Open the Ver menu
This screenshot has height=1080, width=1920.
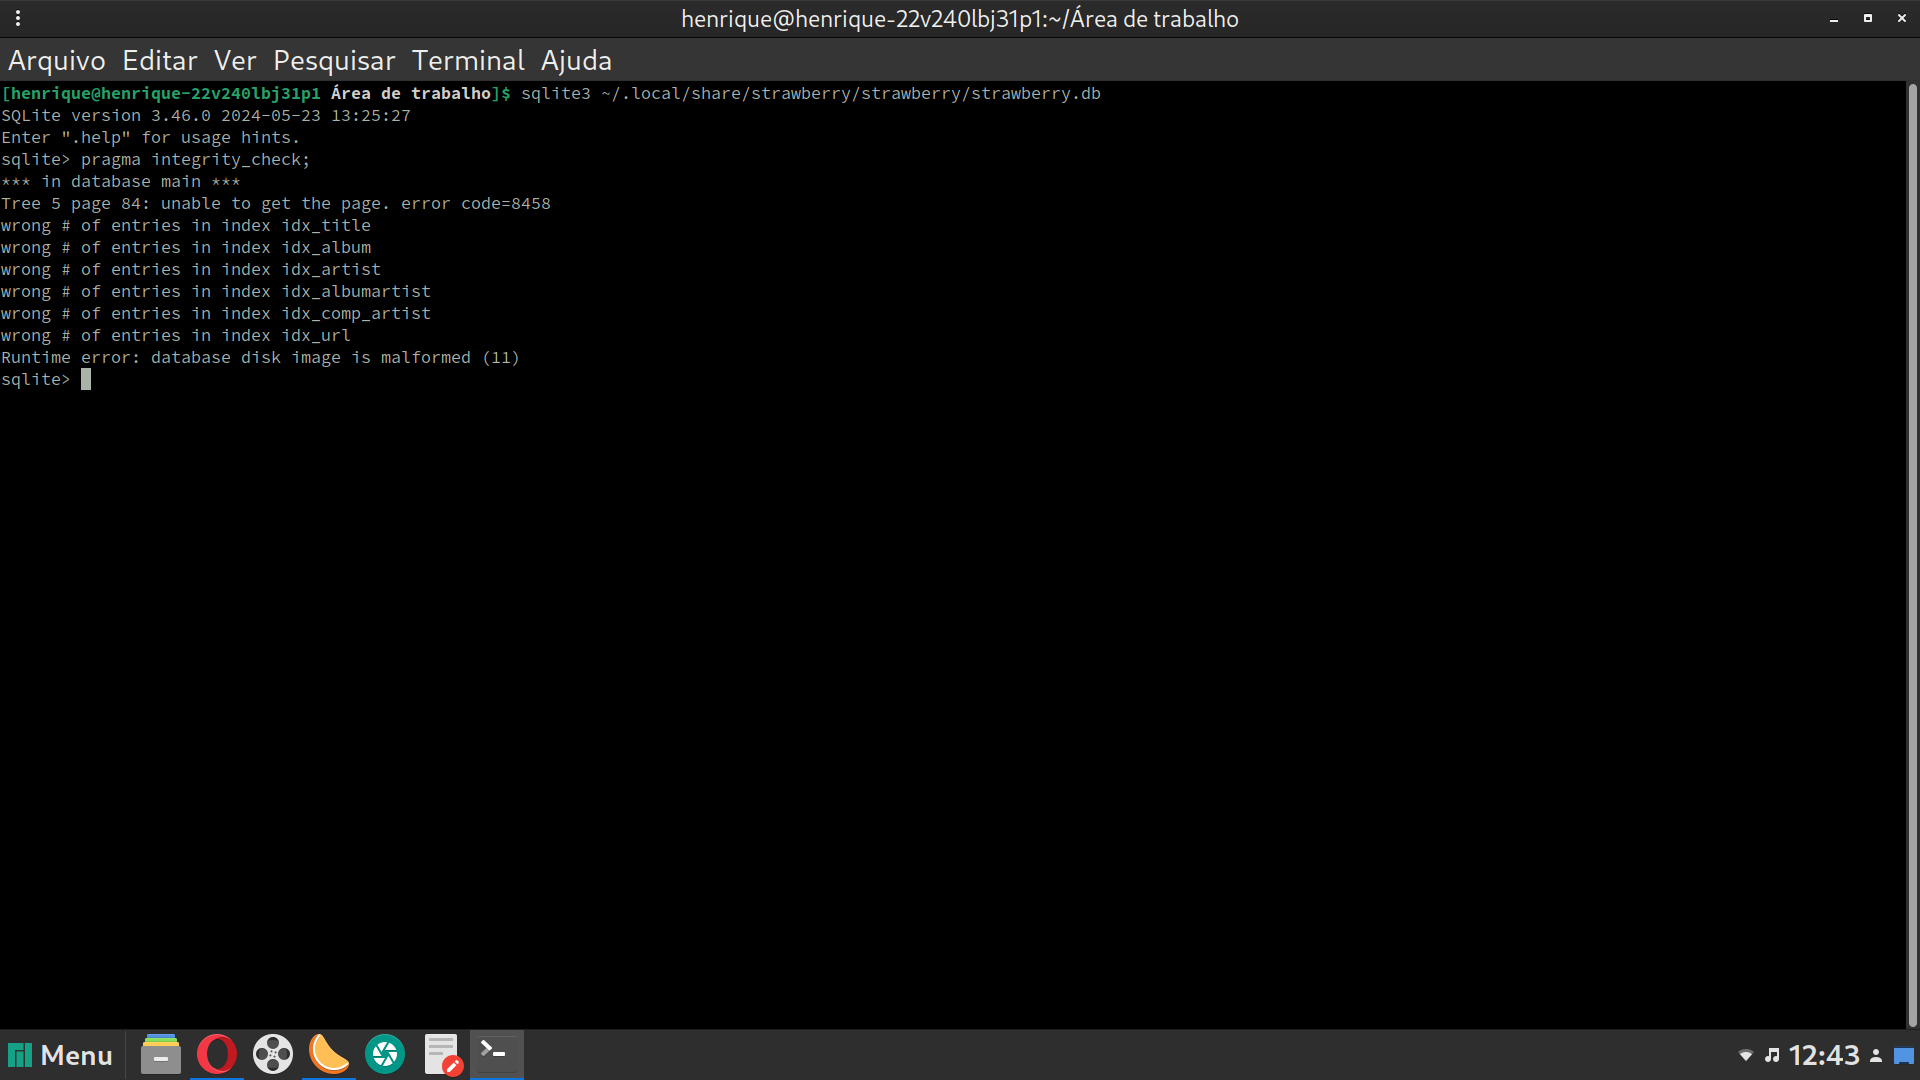tap(235, 61)
